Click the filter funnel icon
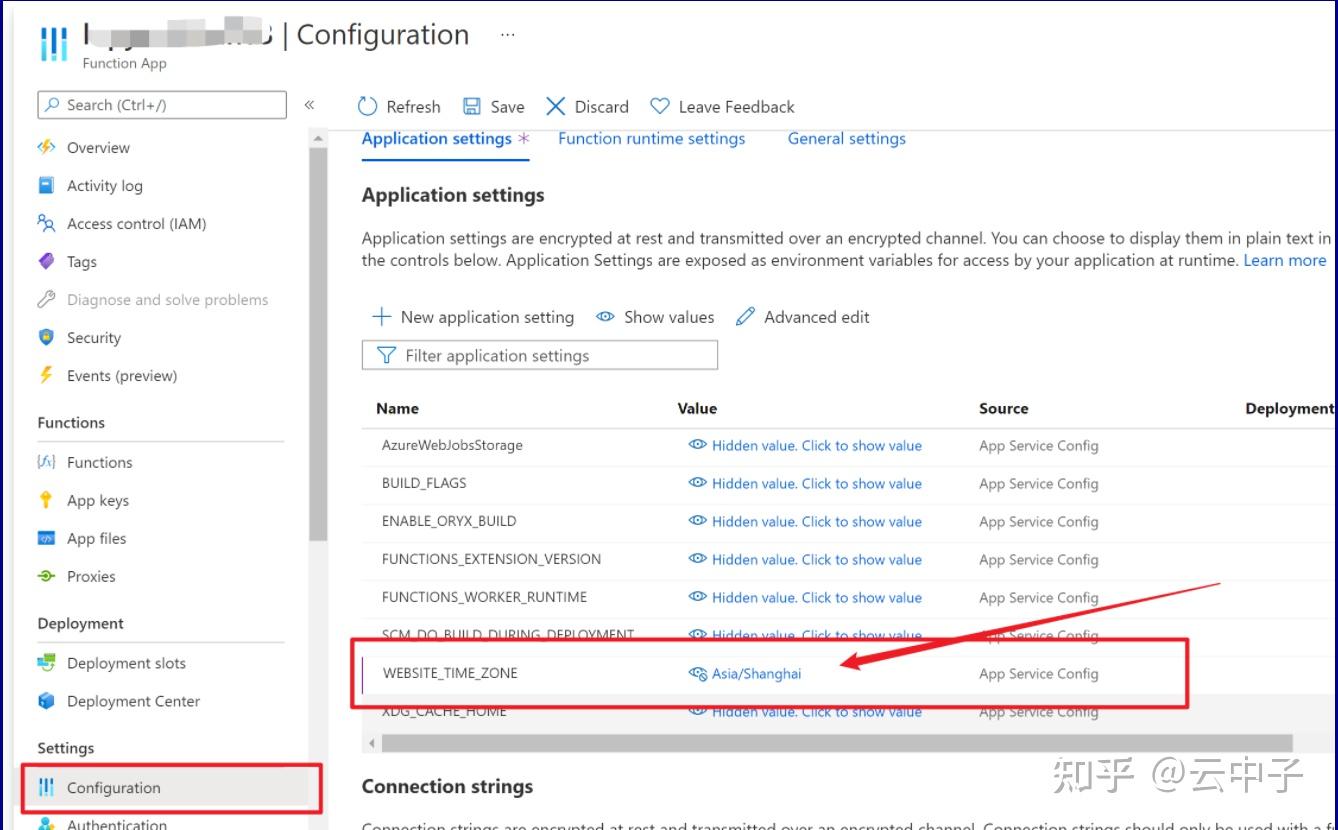The height and width of the screenshot is (830, 1338). pyautogui.click(x=387, y=355)
